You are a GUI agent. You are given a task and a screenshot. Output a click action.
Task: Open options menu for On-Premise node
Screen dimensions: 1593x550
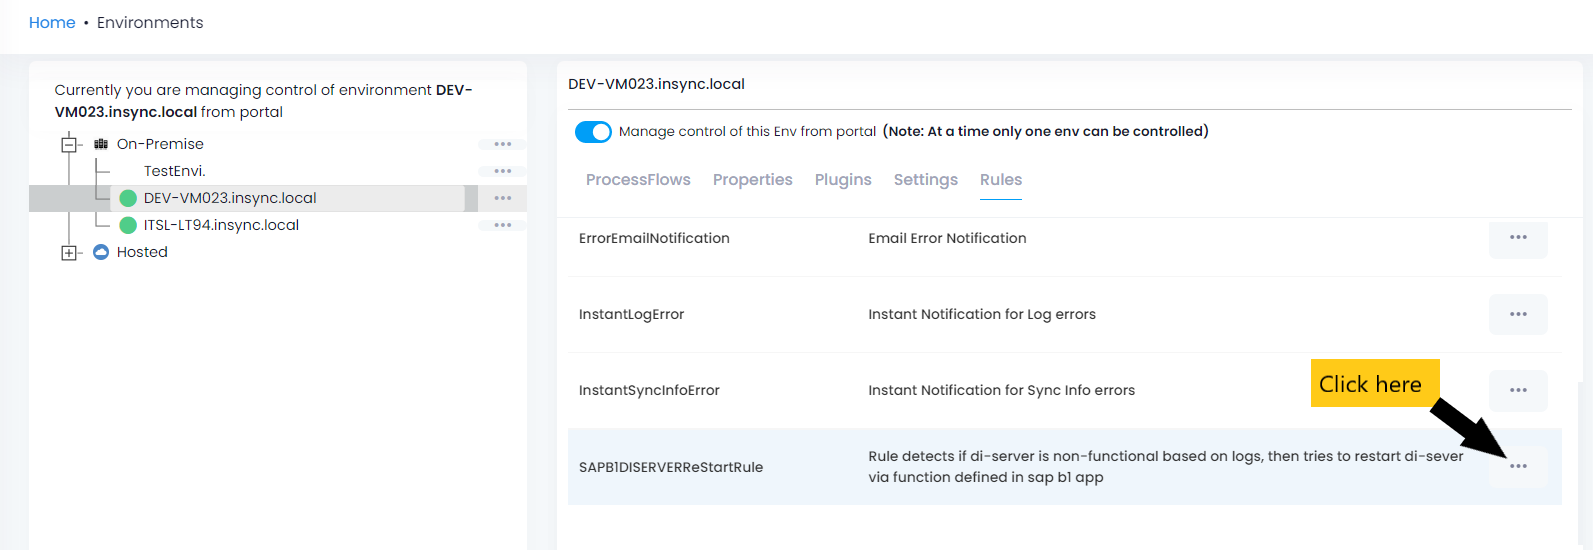[502, 144]
